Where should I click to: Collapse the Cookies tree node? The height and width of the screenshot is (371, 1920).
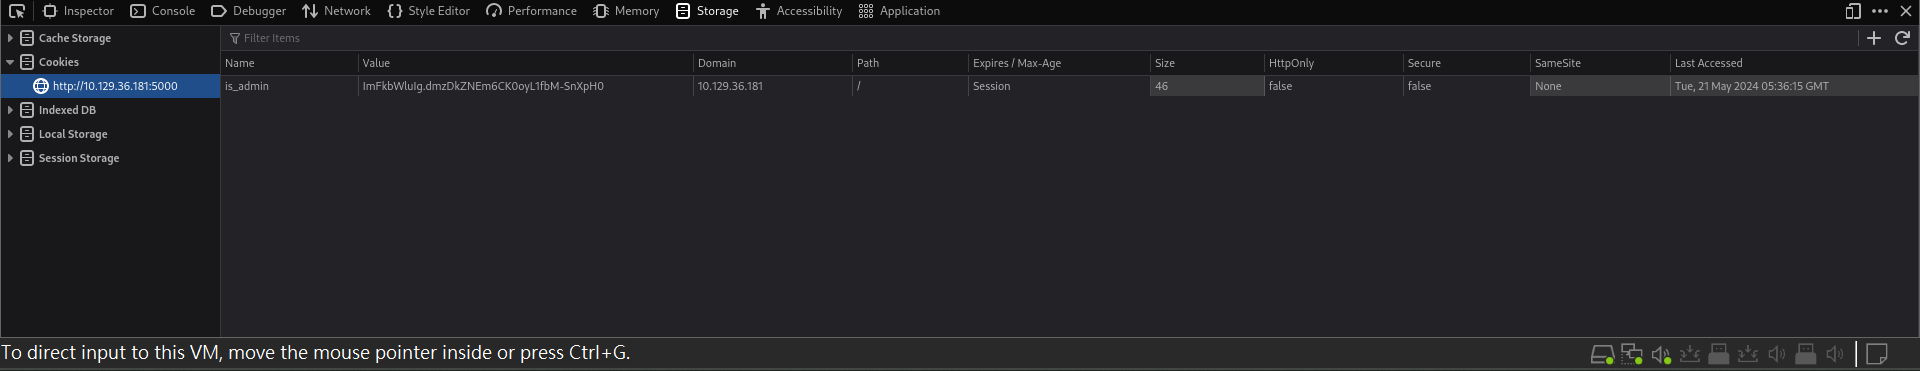10,62
